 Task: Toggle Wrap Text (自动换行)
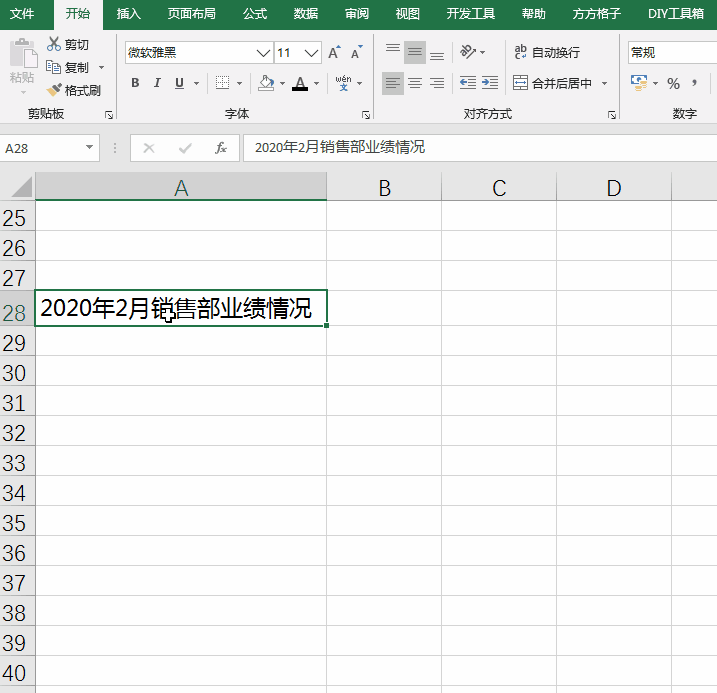tap(547, 52)
